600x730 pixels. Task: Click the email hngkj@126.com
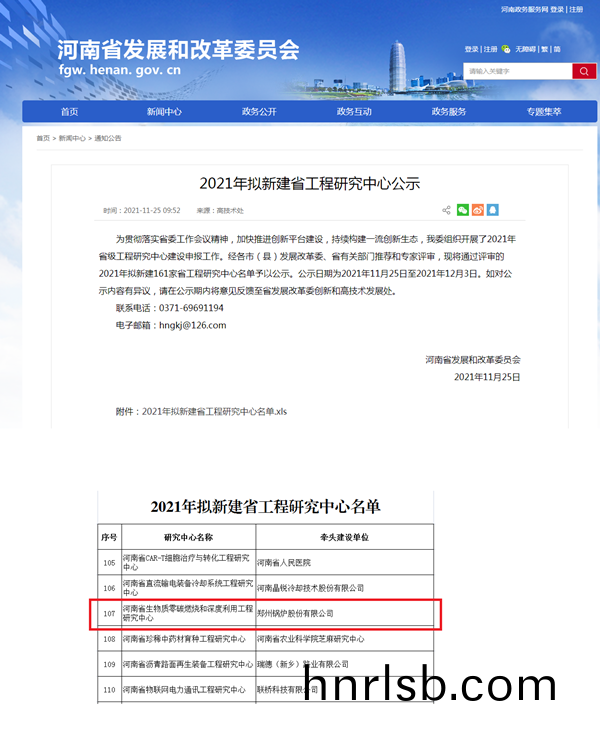point(193,325)
